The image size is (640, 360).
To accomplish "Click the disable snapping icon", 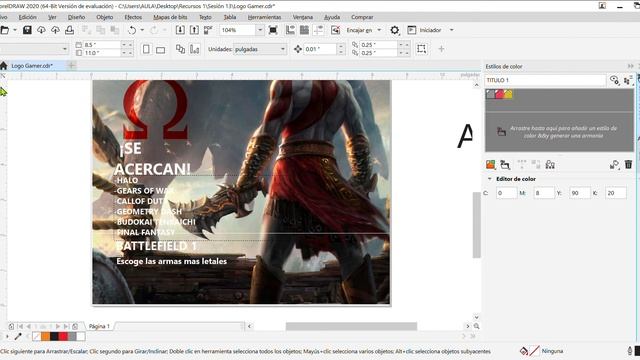I will click(x=335, y=30).
